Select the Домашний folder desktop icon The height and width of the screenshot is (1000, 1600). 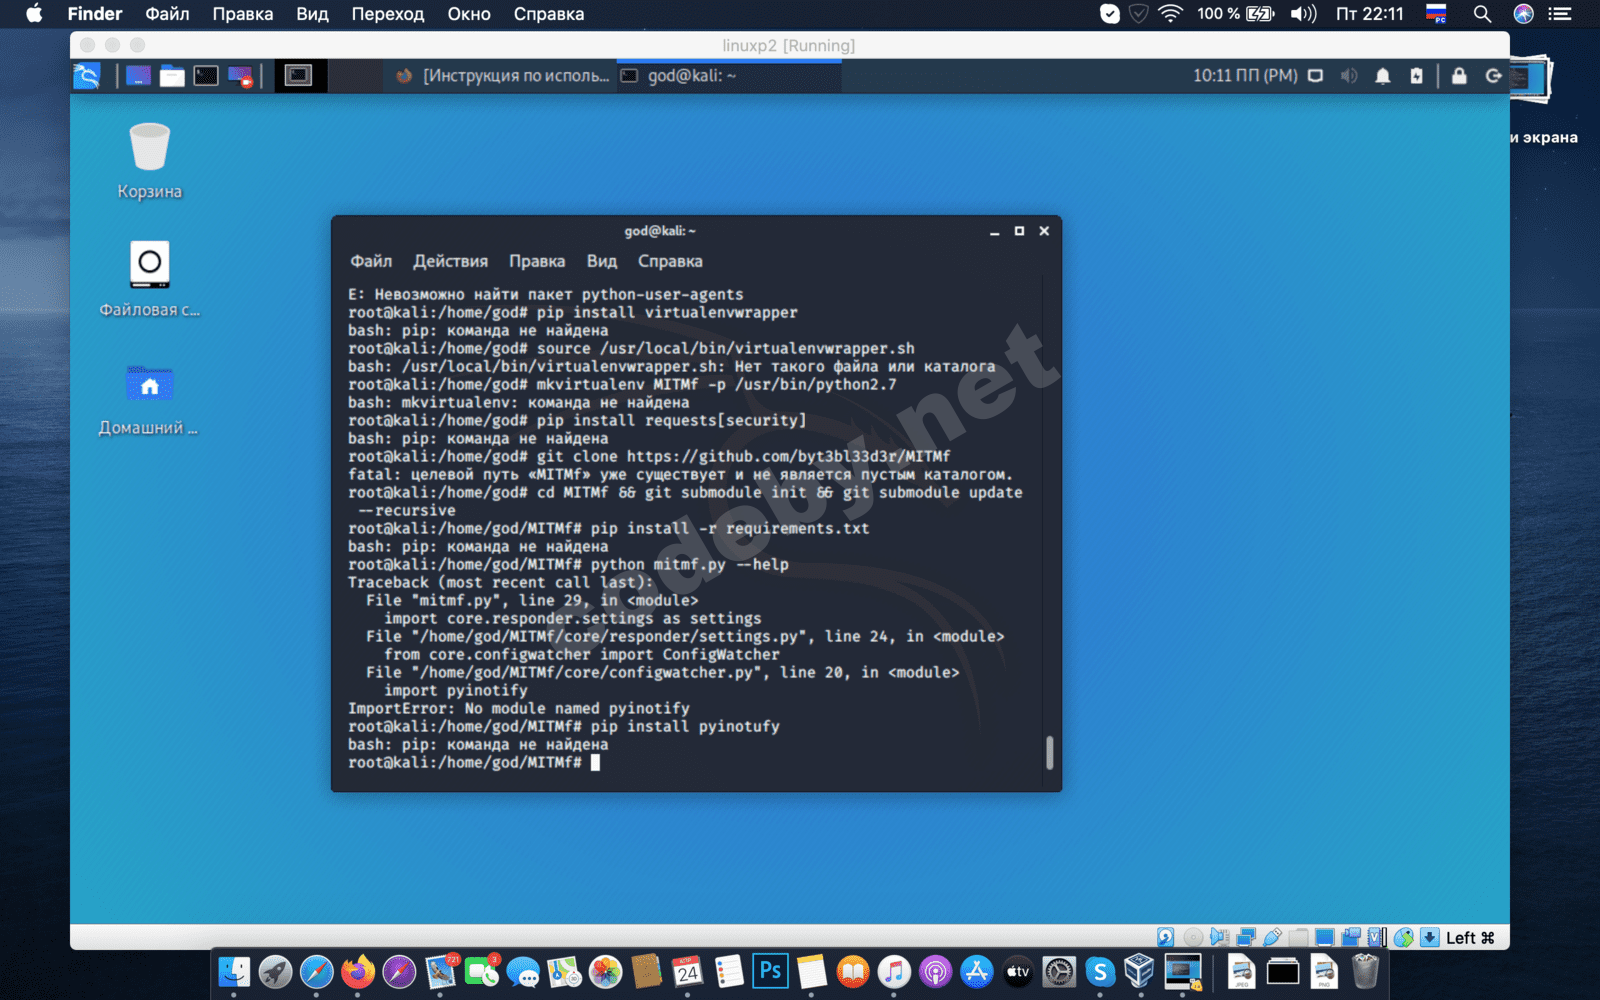click(149, 398)
